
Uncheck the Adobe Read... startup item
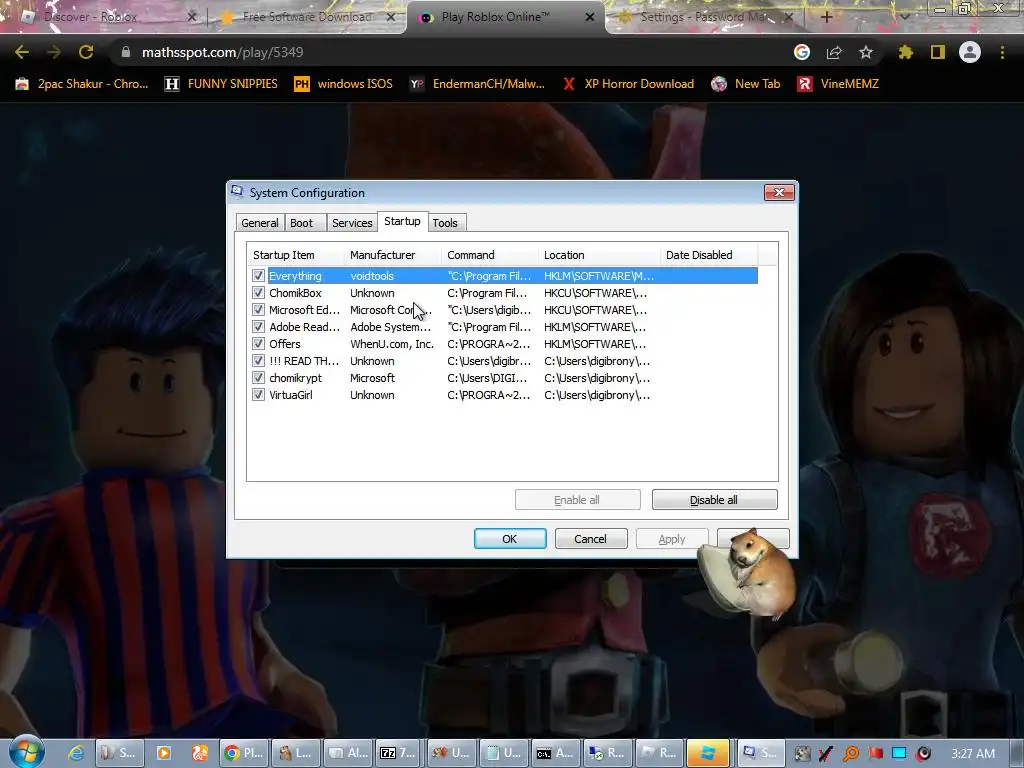coord(259,327)
